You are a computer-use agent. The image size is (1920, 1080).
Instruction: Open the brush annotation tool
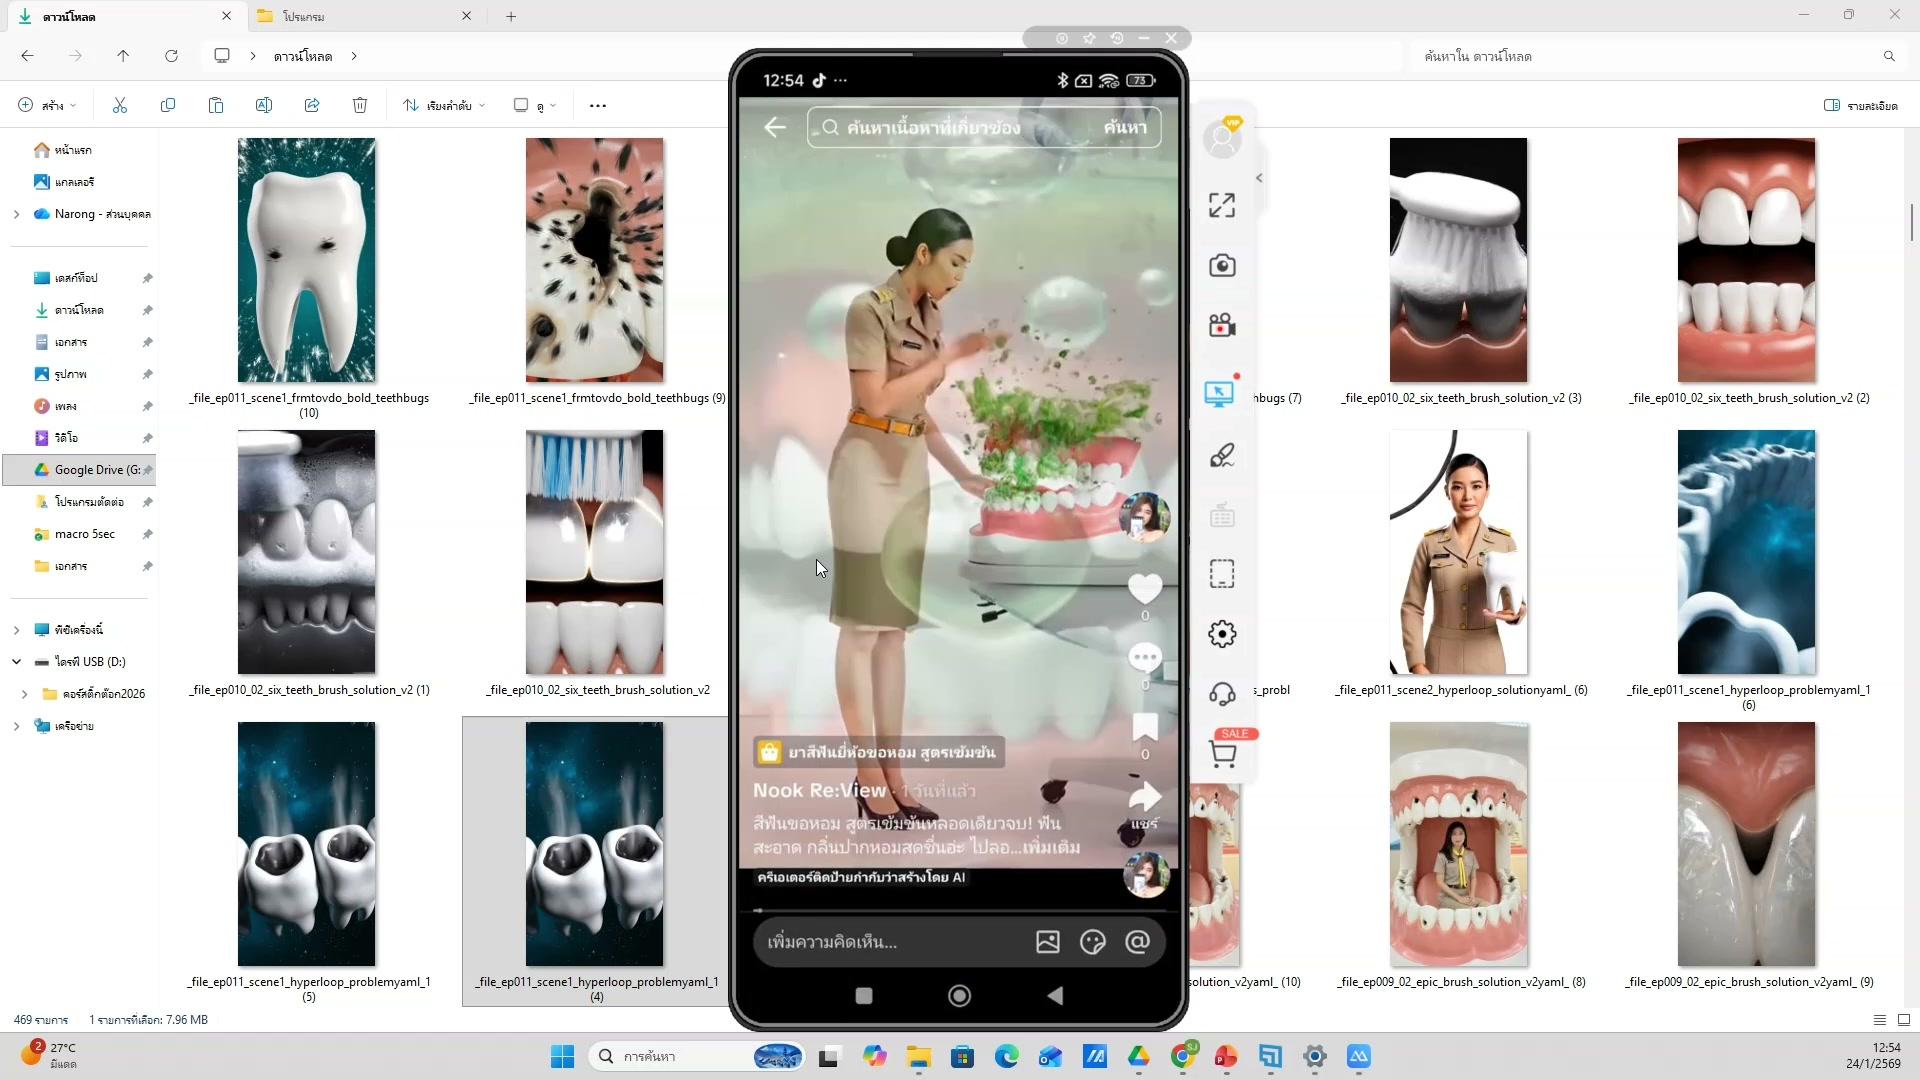[1221, 456]
